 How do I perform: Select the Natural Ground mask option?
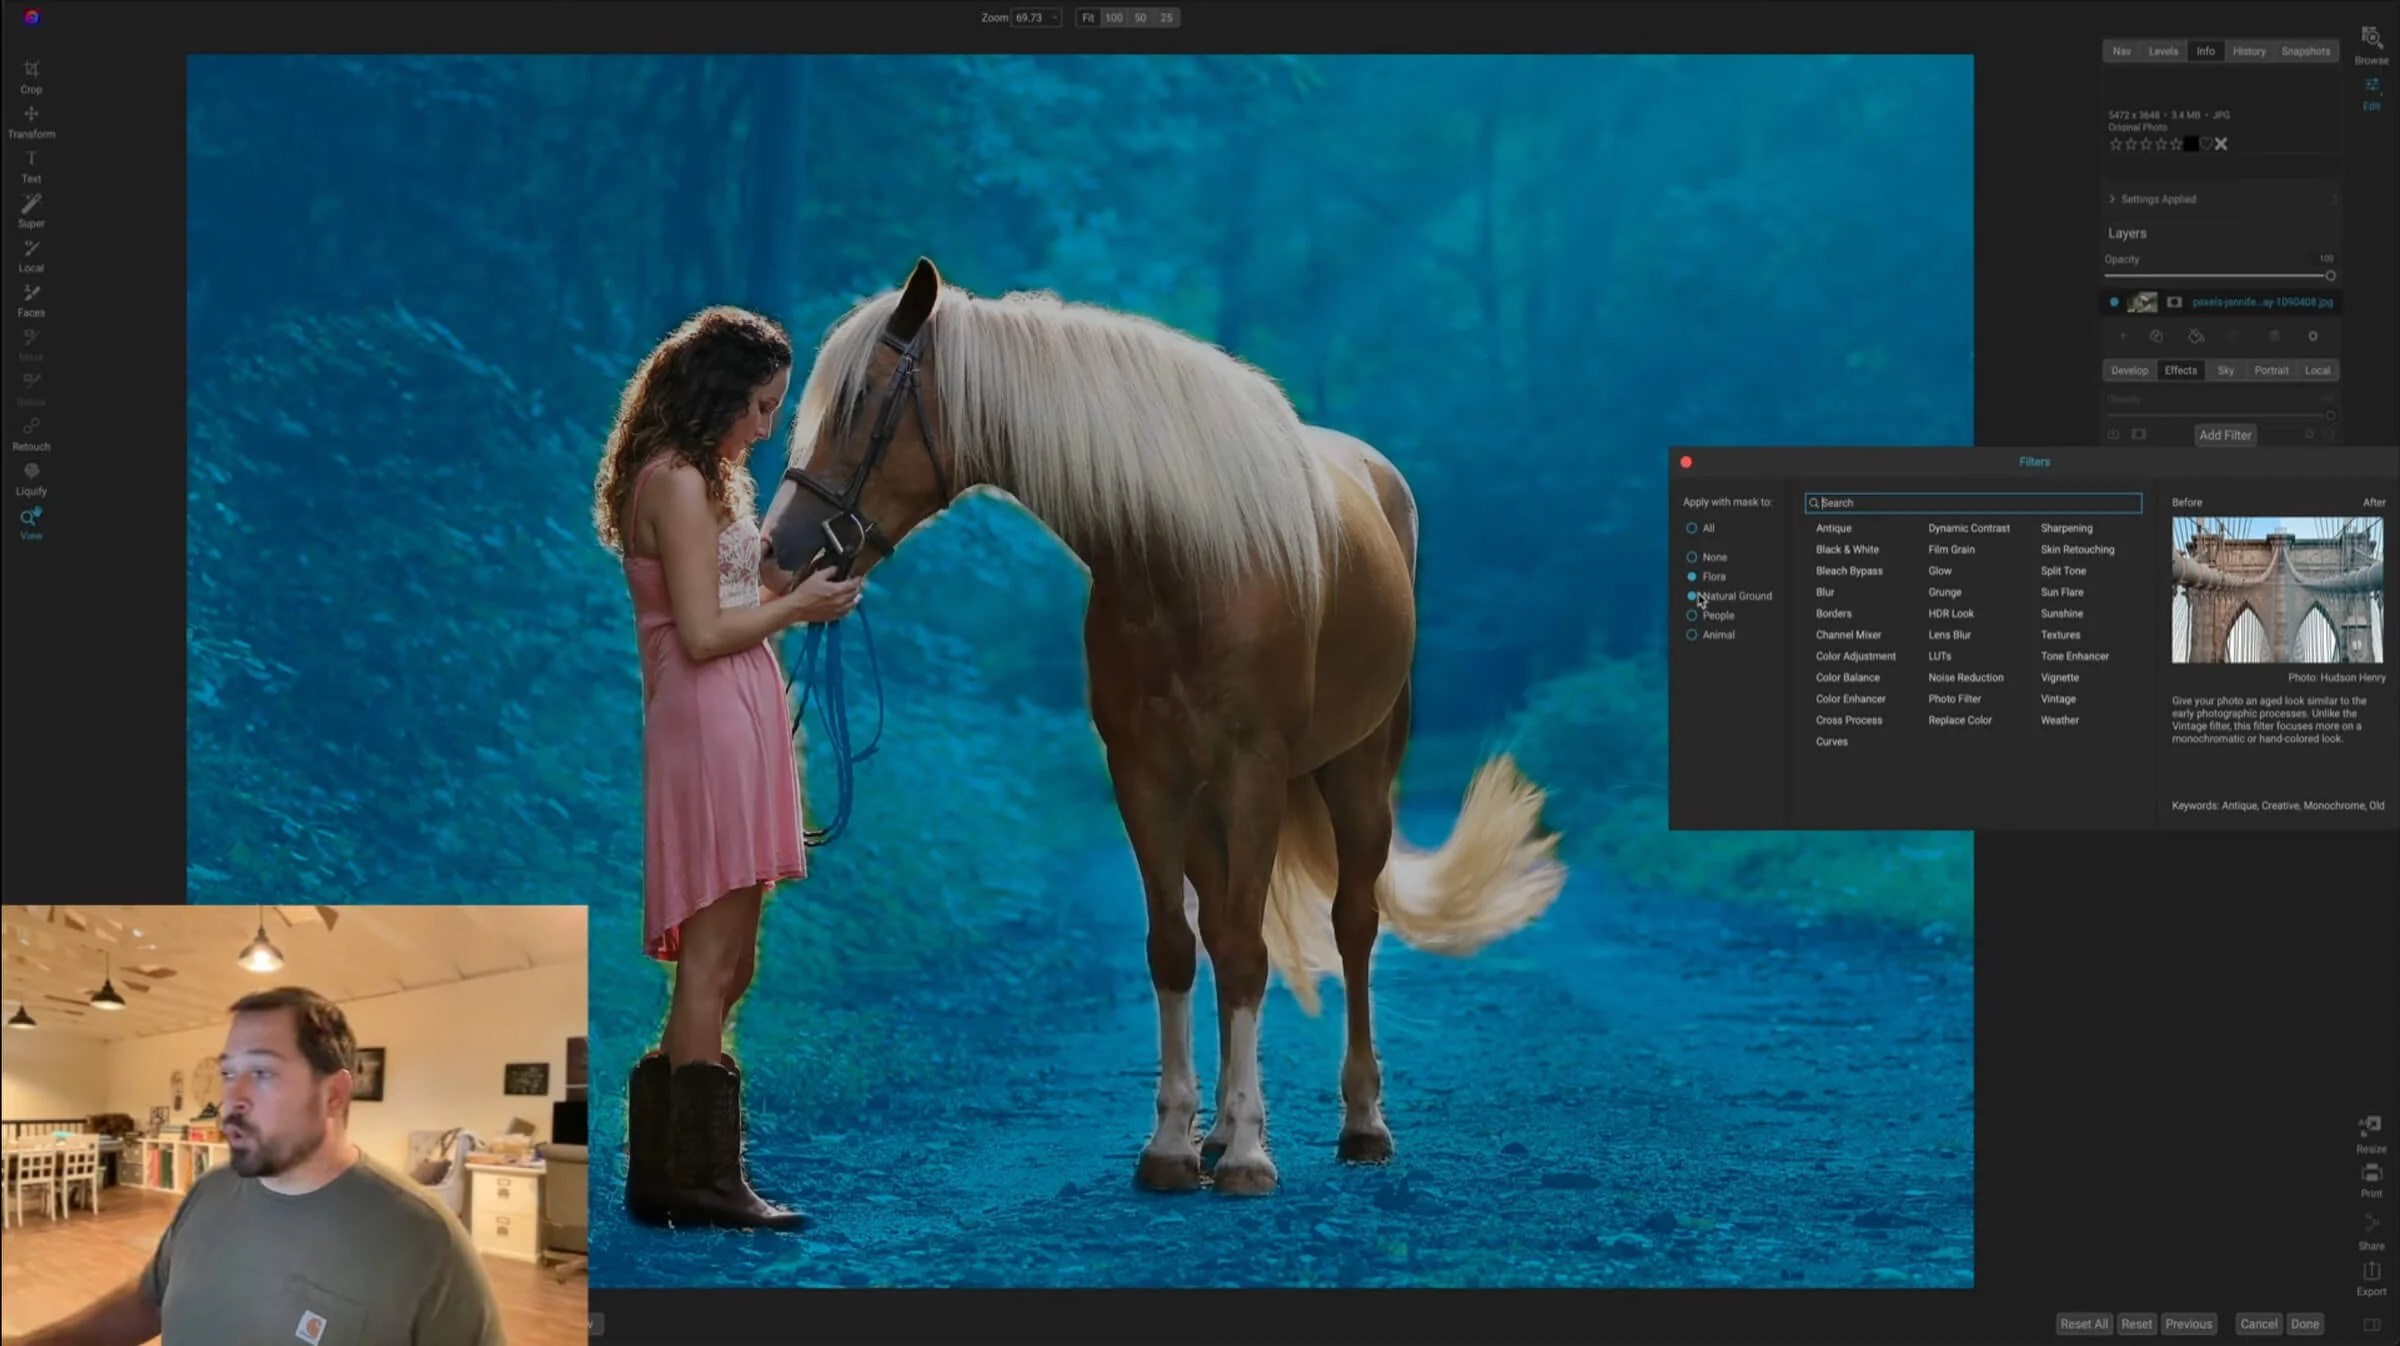coord(1693,595)
